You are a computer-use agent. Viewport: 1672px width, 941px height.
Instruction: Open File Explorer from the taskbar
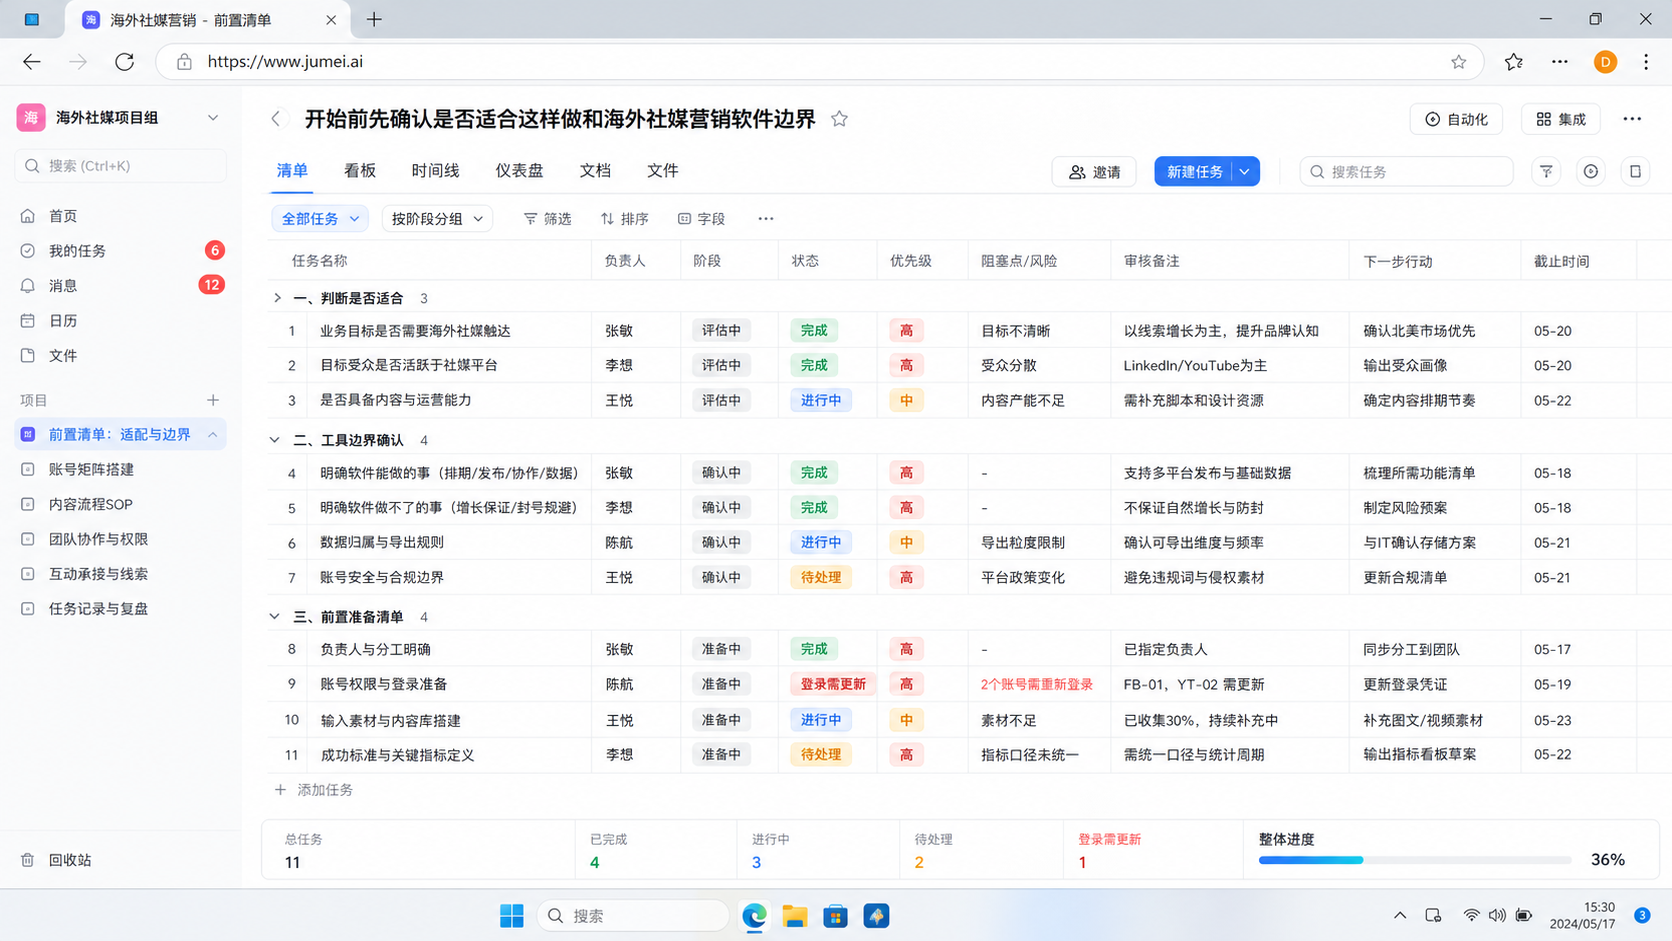point(795,916)
